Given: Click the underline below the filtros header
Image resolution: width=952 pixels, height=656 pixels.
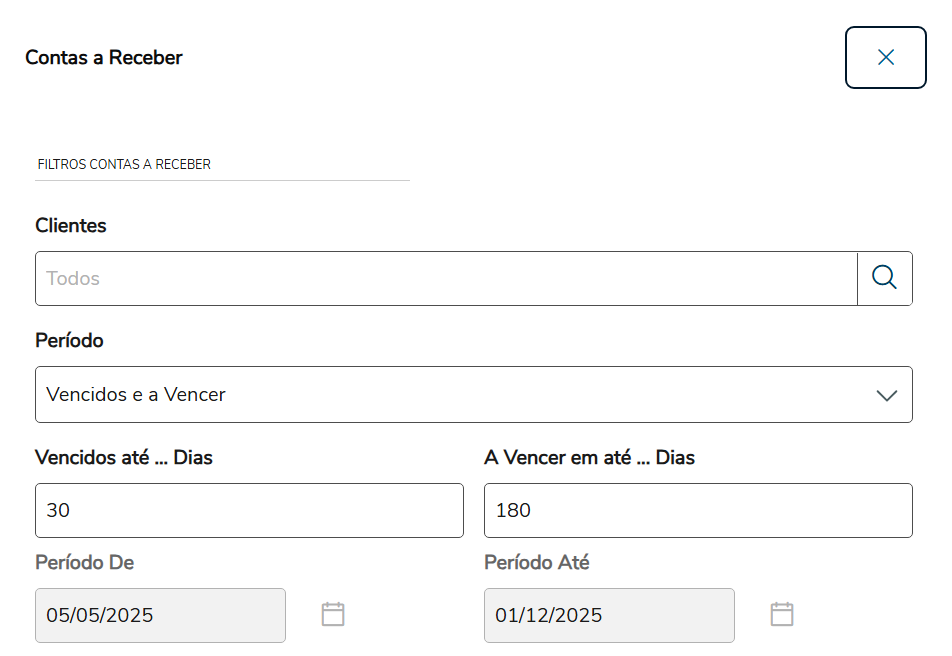Looking at the screenshot, I should coord(222,181).
